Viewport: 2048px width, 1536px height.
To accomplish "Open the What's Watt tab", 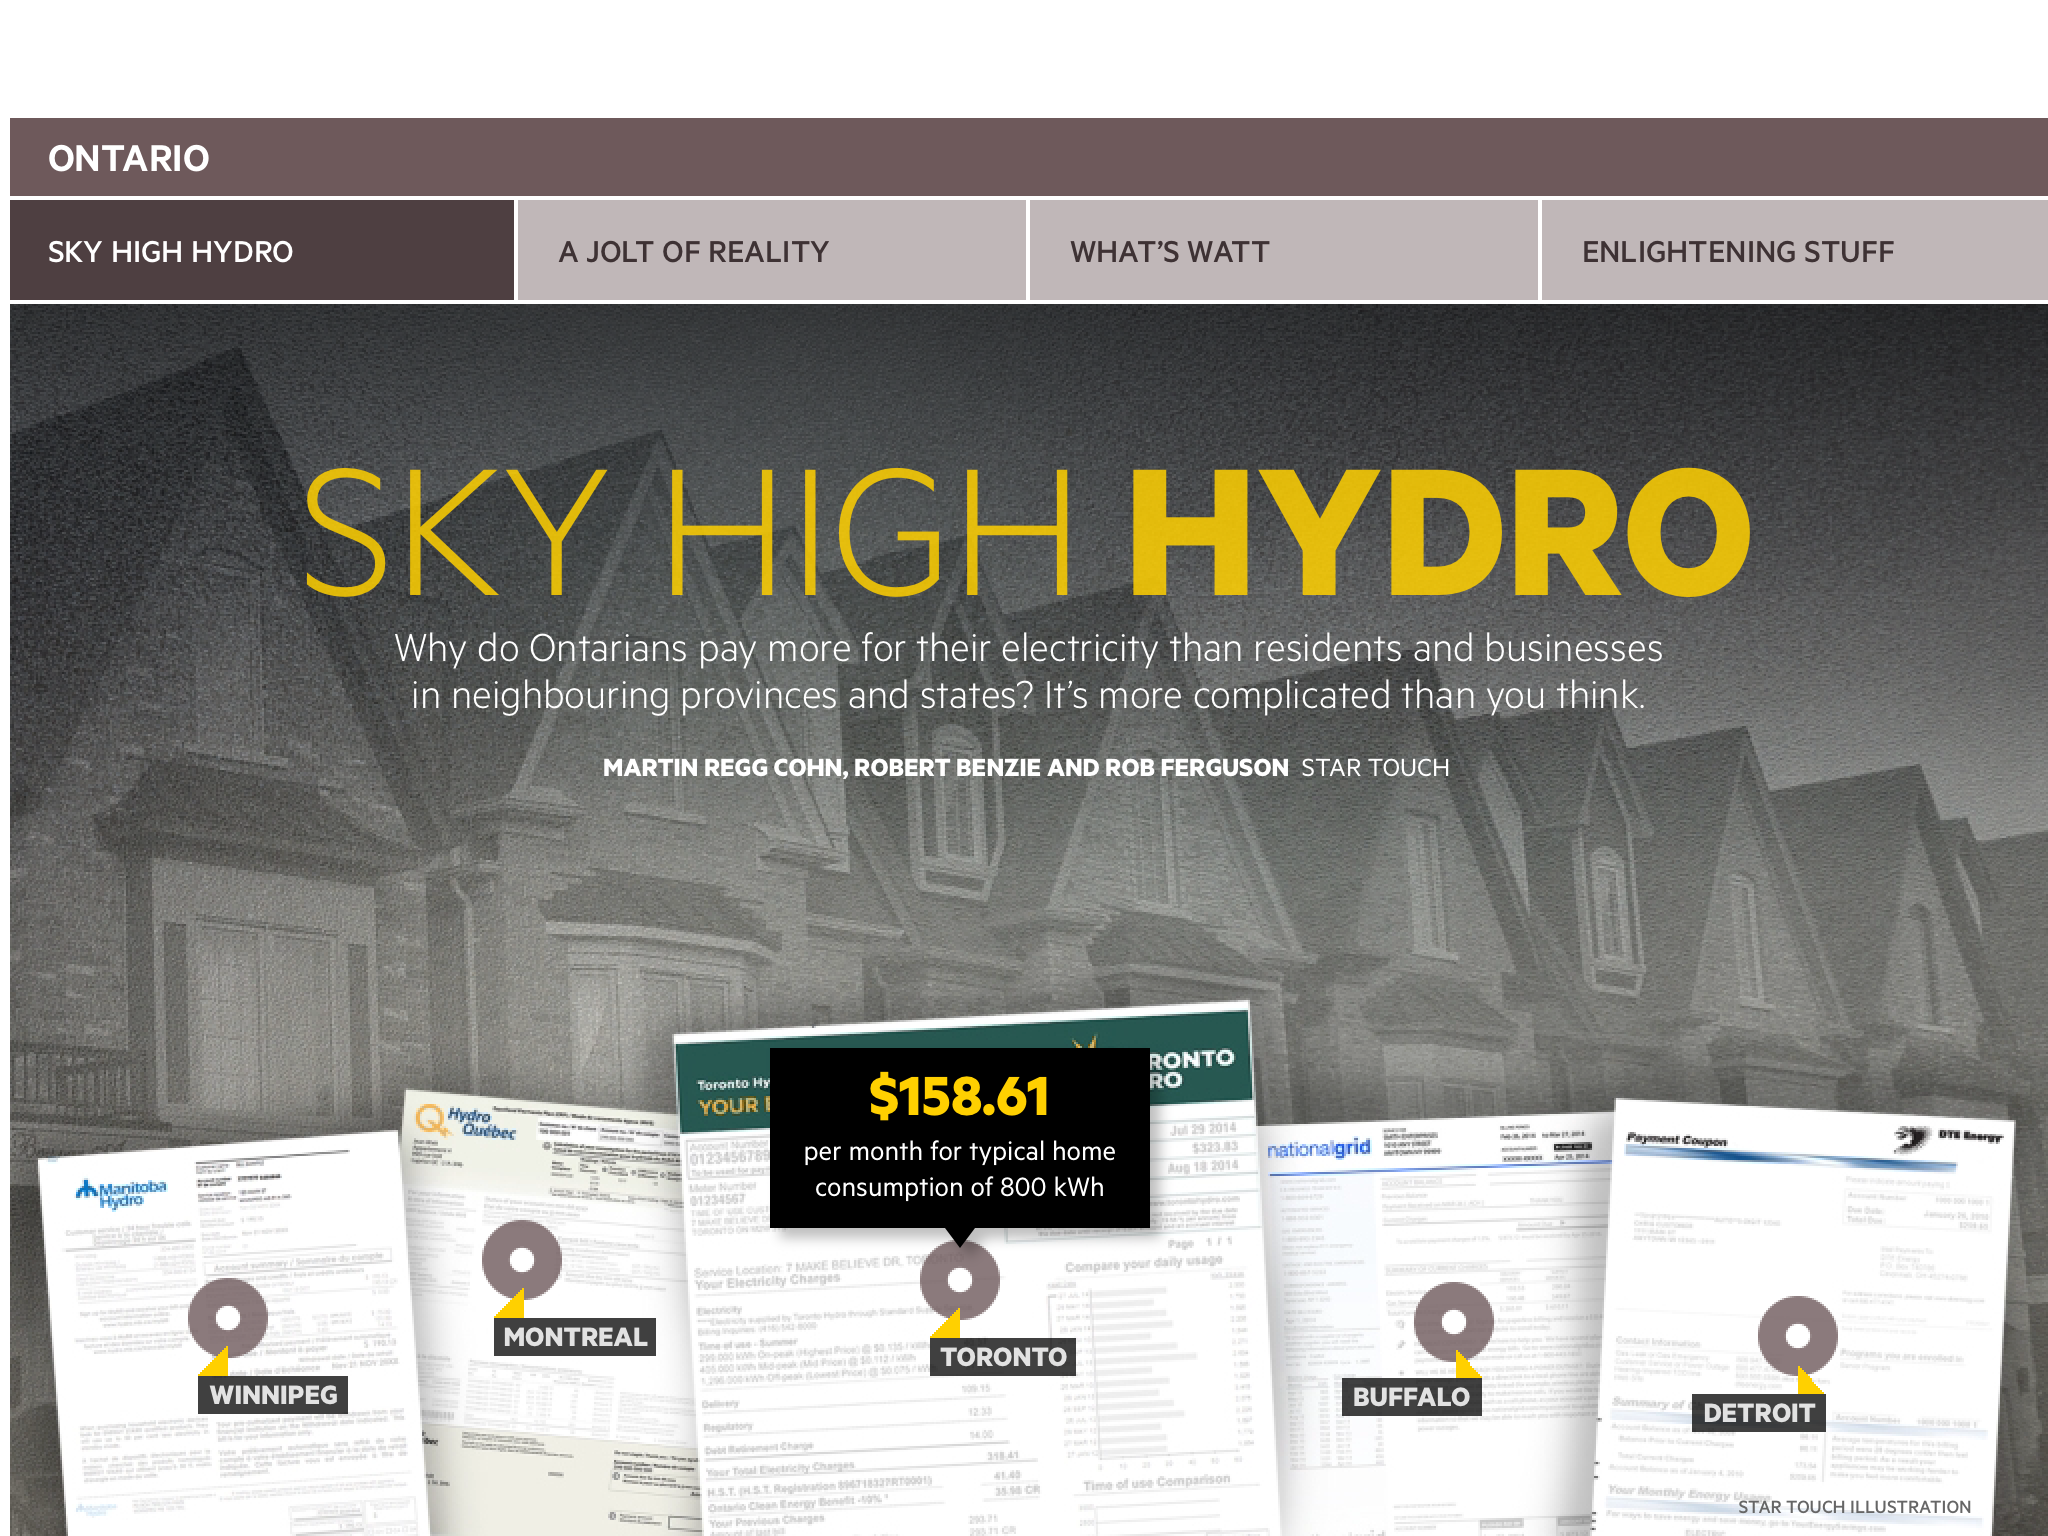I will click(1284, 251).
